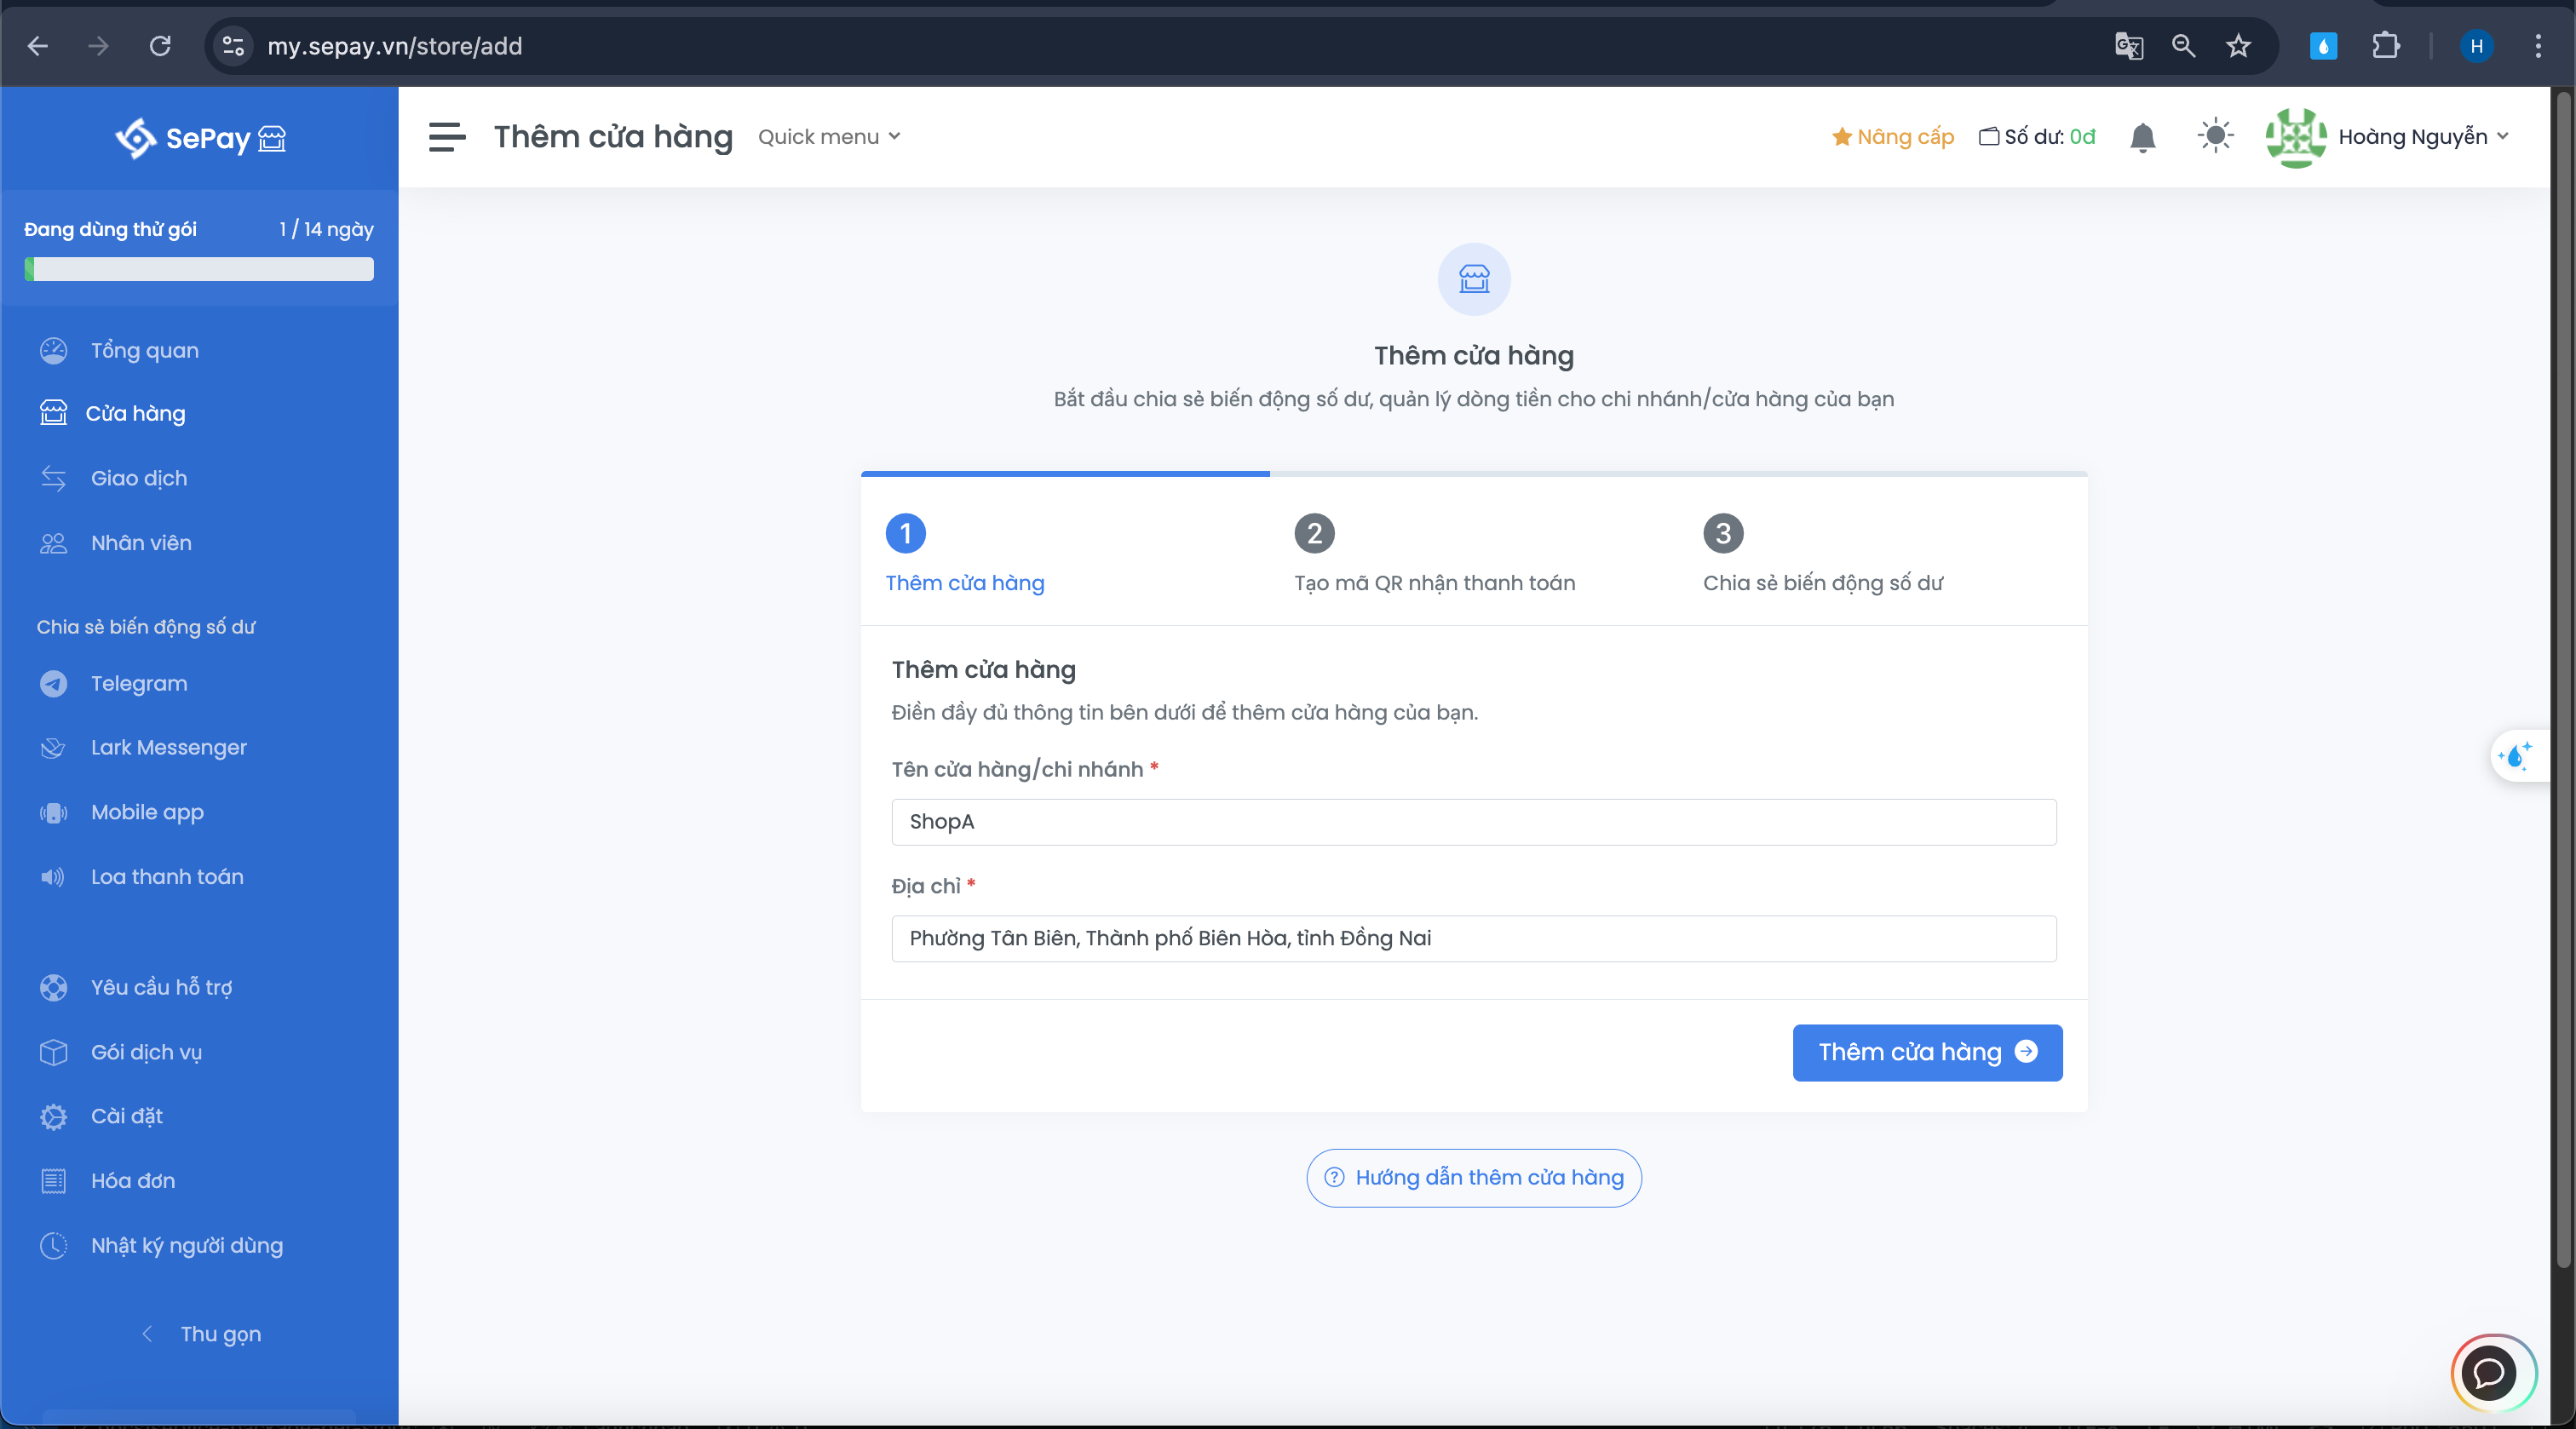2576x1429 pixels.
Task: Click the Google Translate icon in address bar
Action: tap(2128, 46)
